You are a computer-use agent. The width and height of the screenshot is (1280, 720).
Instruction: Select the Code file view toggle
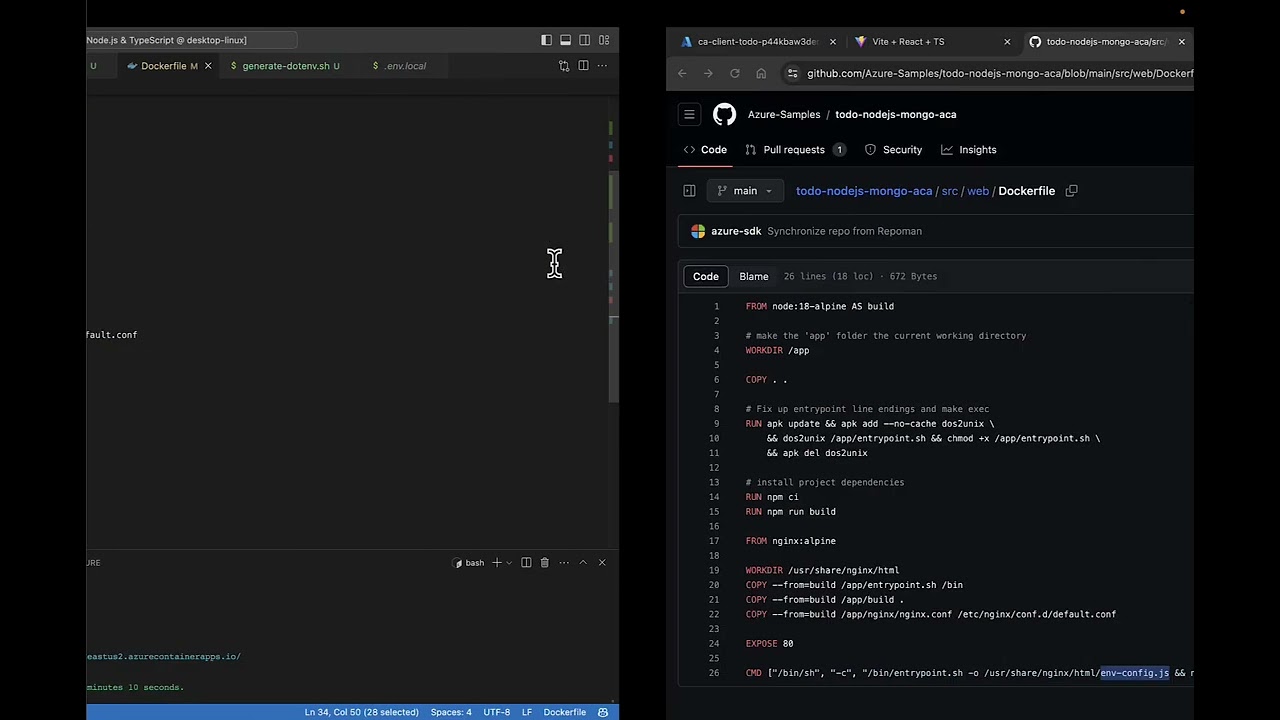(x=706, y=277)
